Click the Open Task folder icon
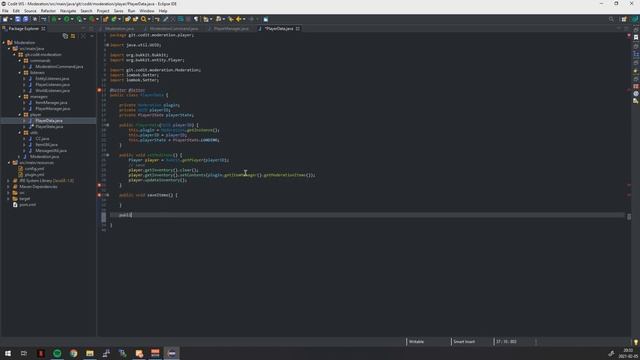Screen dimensions: 640x360 (135, 19)
